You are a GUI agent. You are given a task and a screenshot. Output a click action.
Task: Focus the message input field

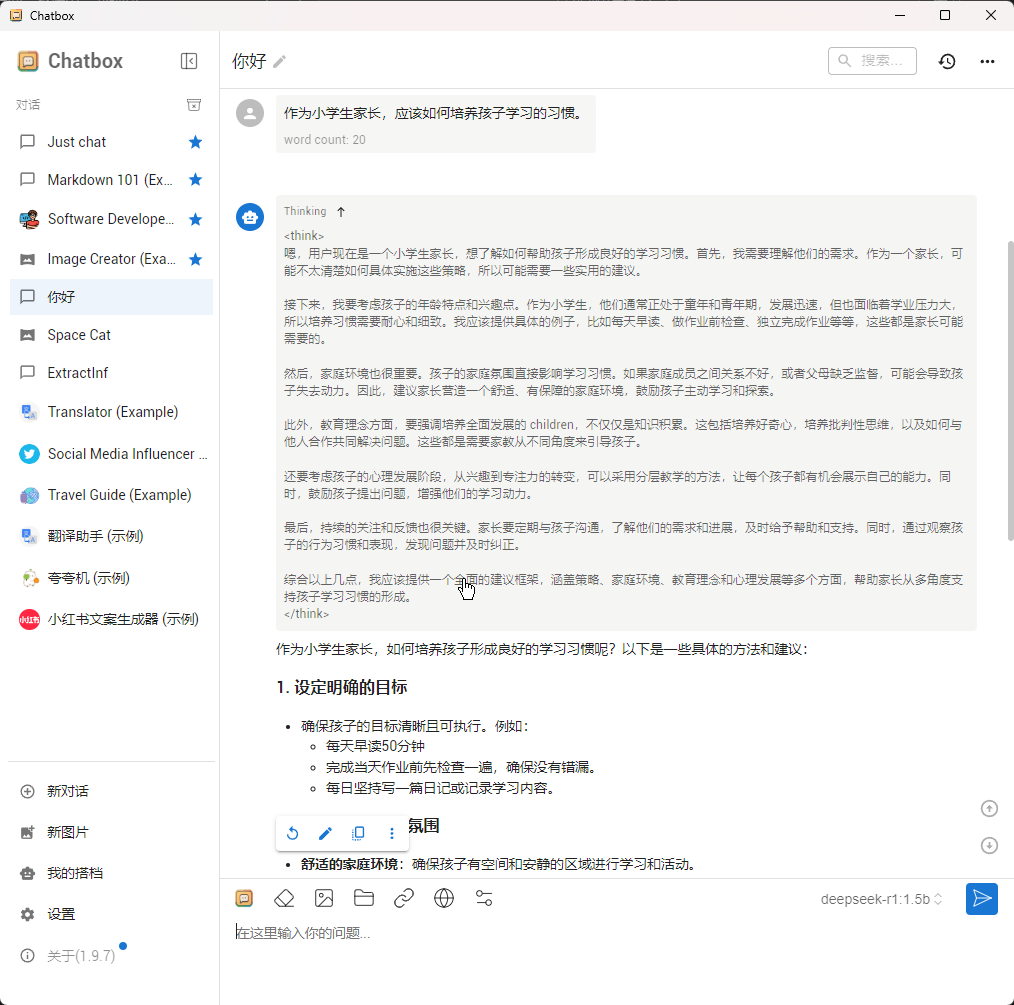[616, 933]
